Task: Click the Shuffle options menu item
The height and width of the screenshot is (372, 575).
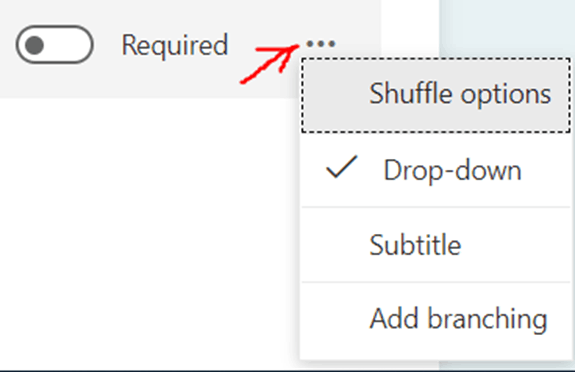Action: pyautogui.click(x=436, y=95)
